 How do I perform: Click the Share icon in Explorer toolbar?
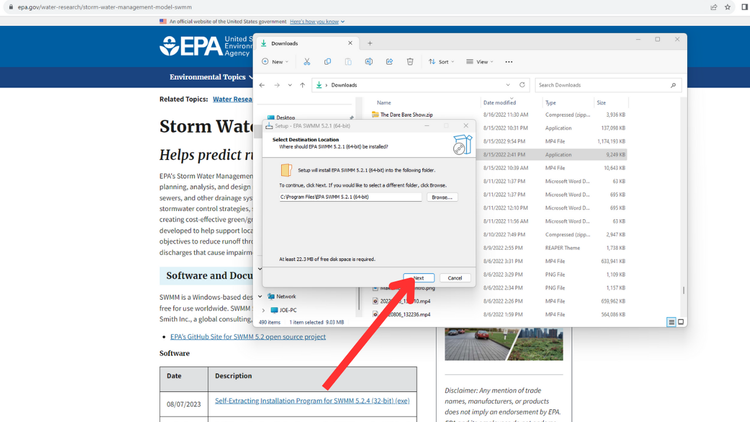click(389, 62)
